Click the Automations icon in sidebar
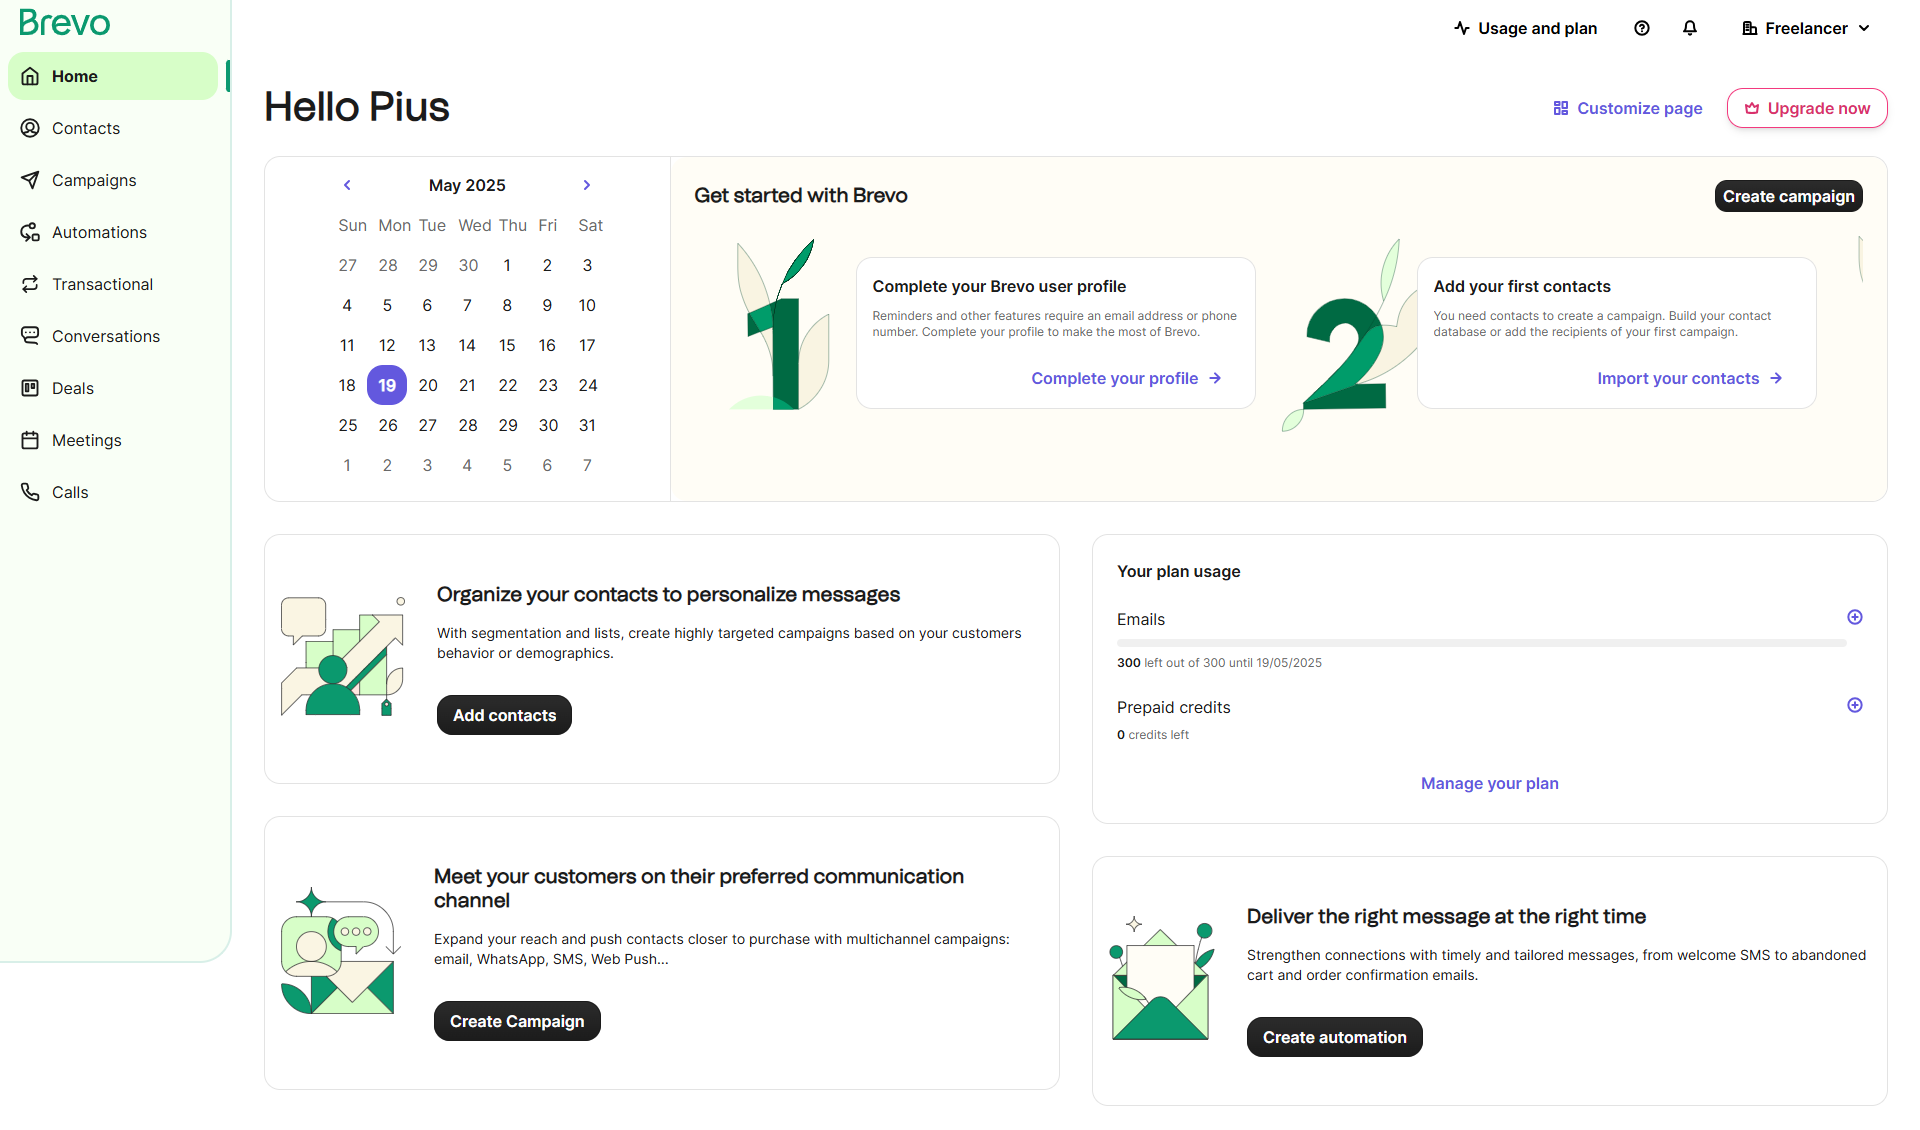This screenshot has height=1130, width=1920. point(31,232)
